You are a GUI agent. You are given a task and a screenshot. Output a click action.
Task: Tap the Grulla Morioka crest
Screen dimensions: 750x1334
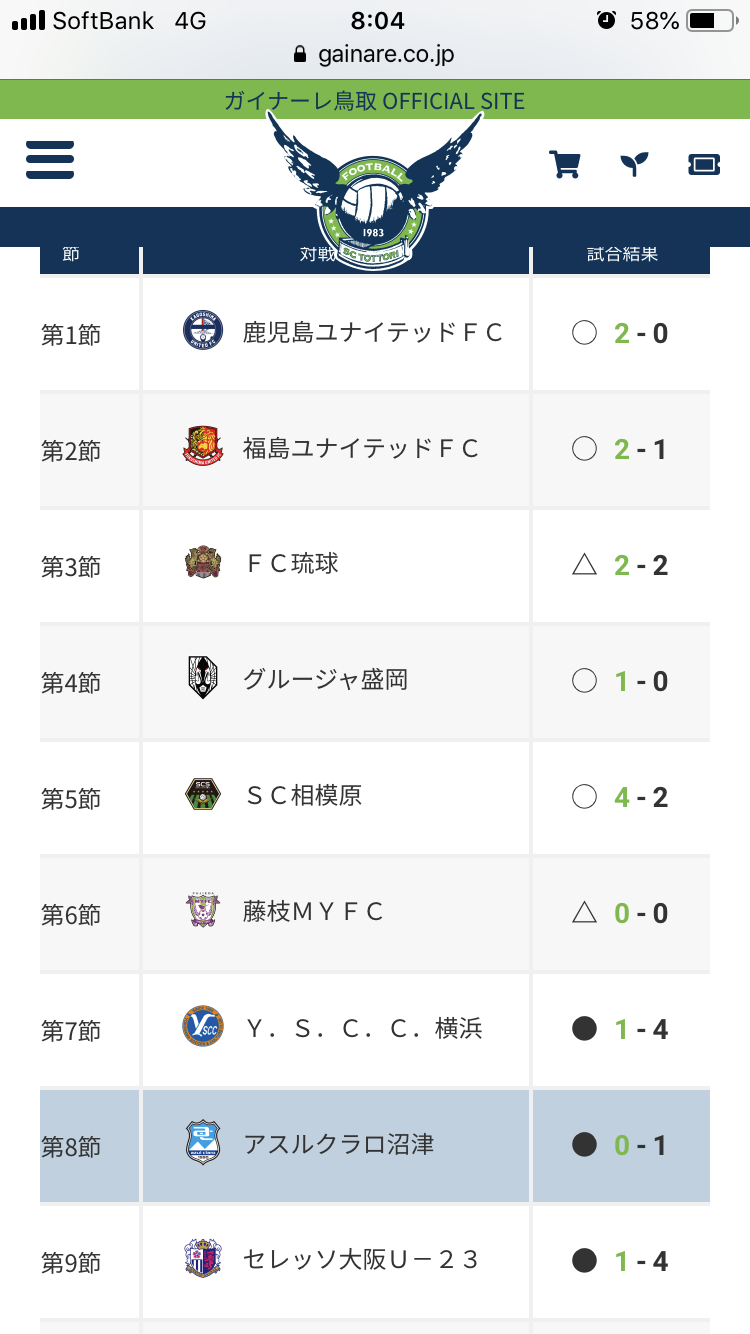pyautogui.click(x=203, y=680)
